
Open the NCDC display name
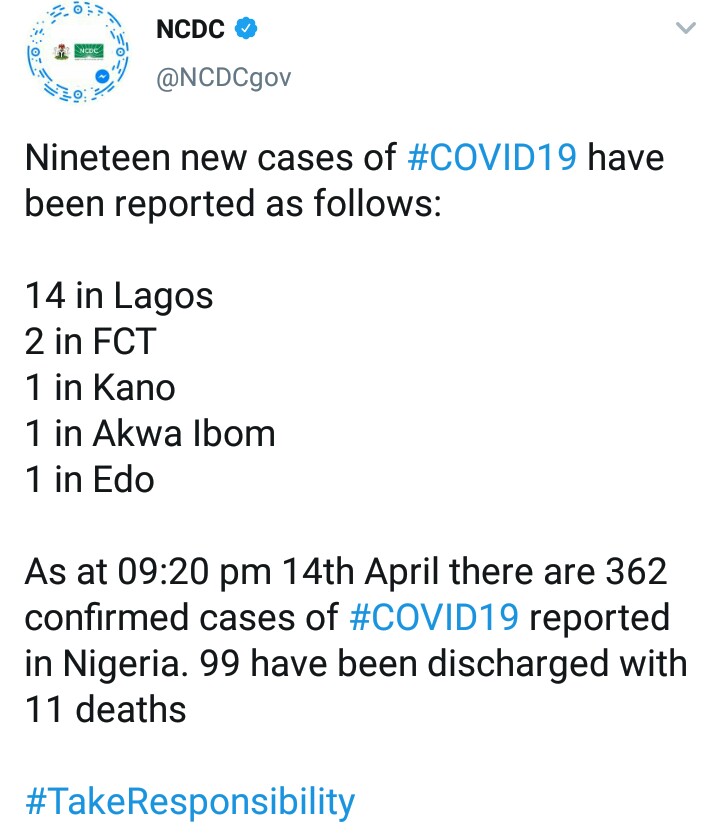point(190,29)
